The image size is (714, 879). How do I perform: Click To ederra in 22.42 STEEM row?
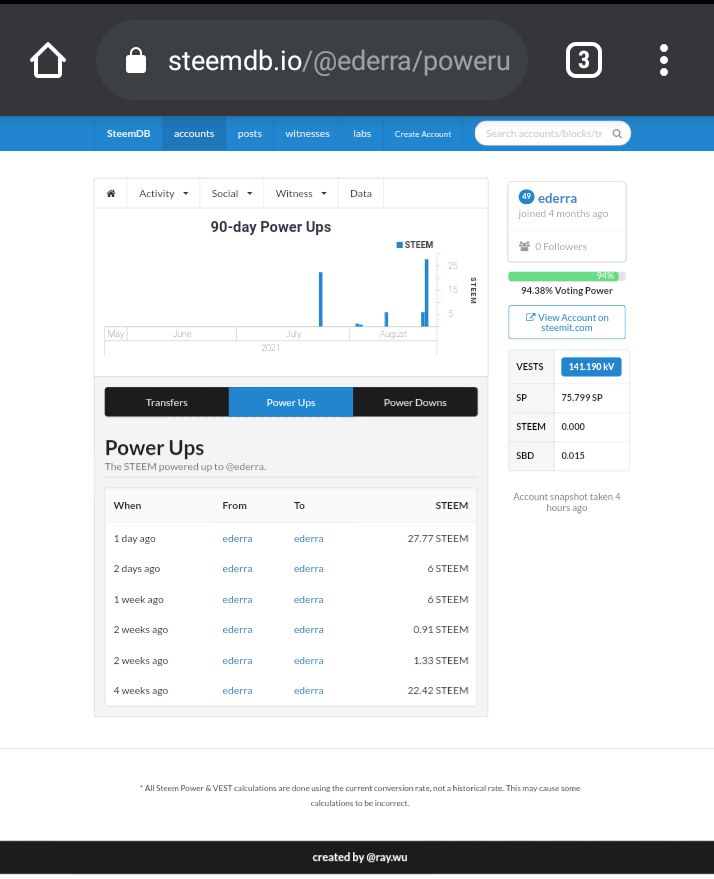[x=309, y=691]
